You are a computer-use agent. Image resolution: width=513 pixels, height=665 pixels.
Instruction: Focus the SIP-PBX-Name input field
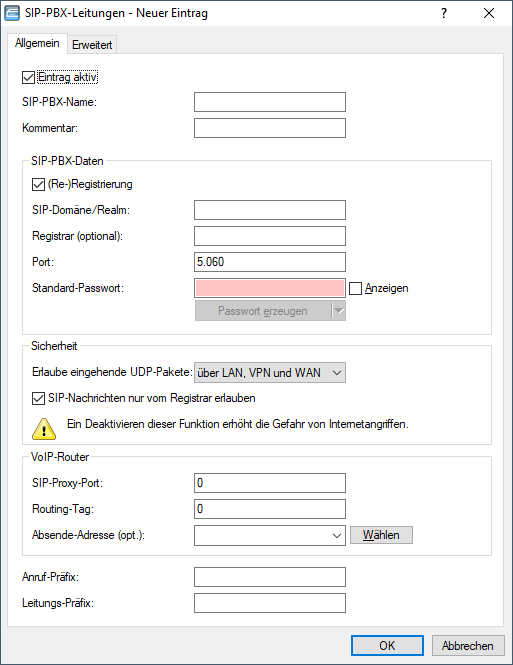pyautogui.click(x=270, y=102)
